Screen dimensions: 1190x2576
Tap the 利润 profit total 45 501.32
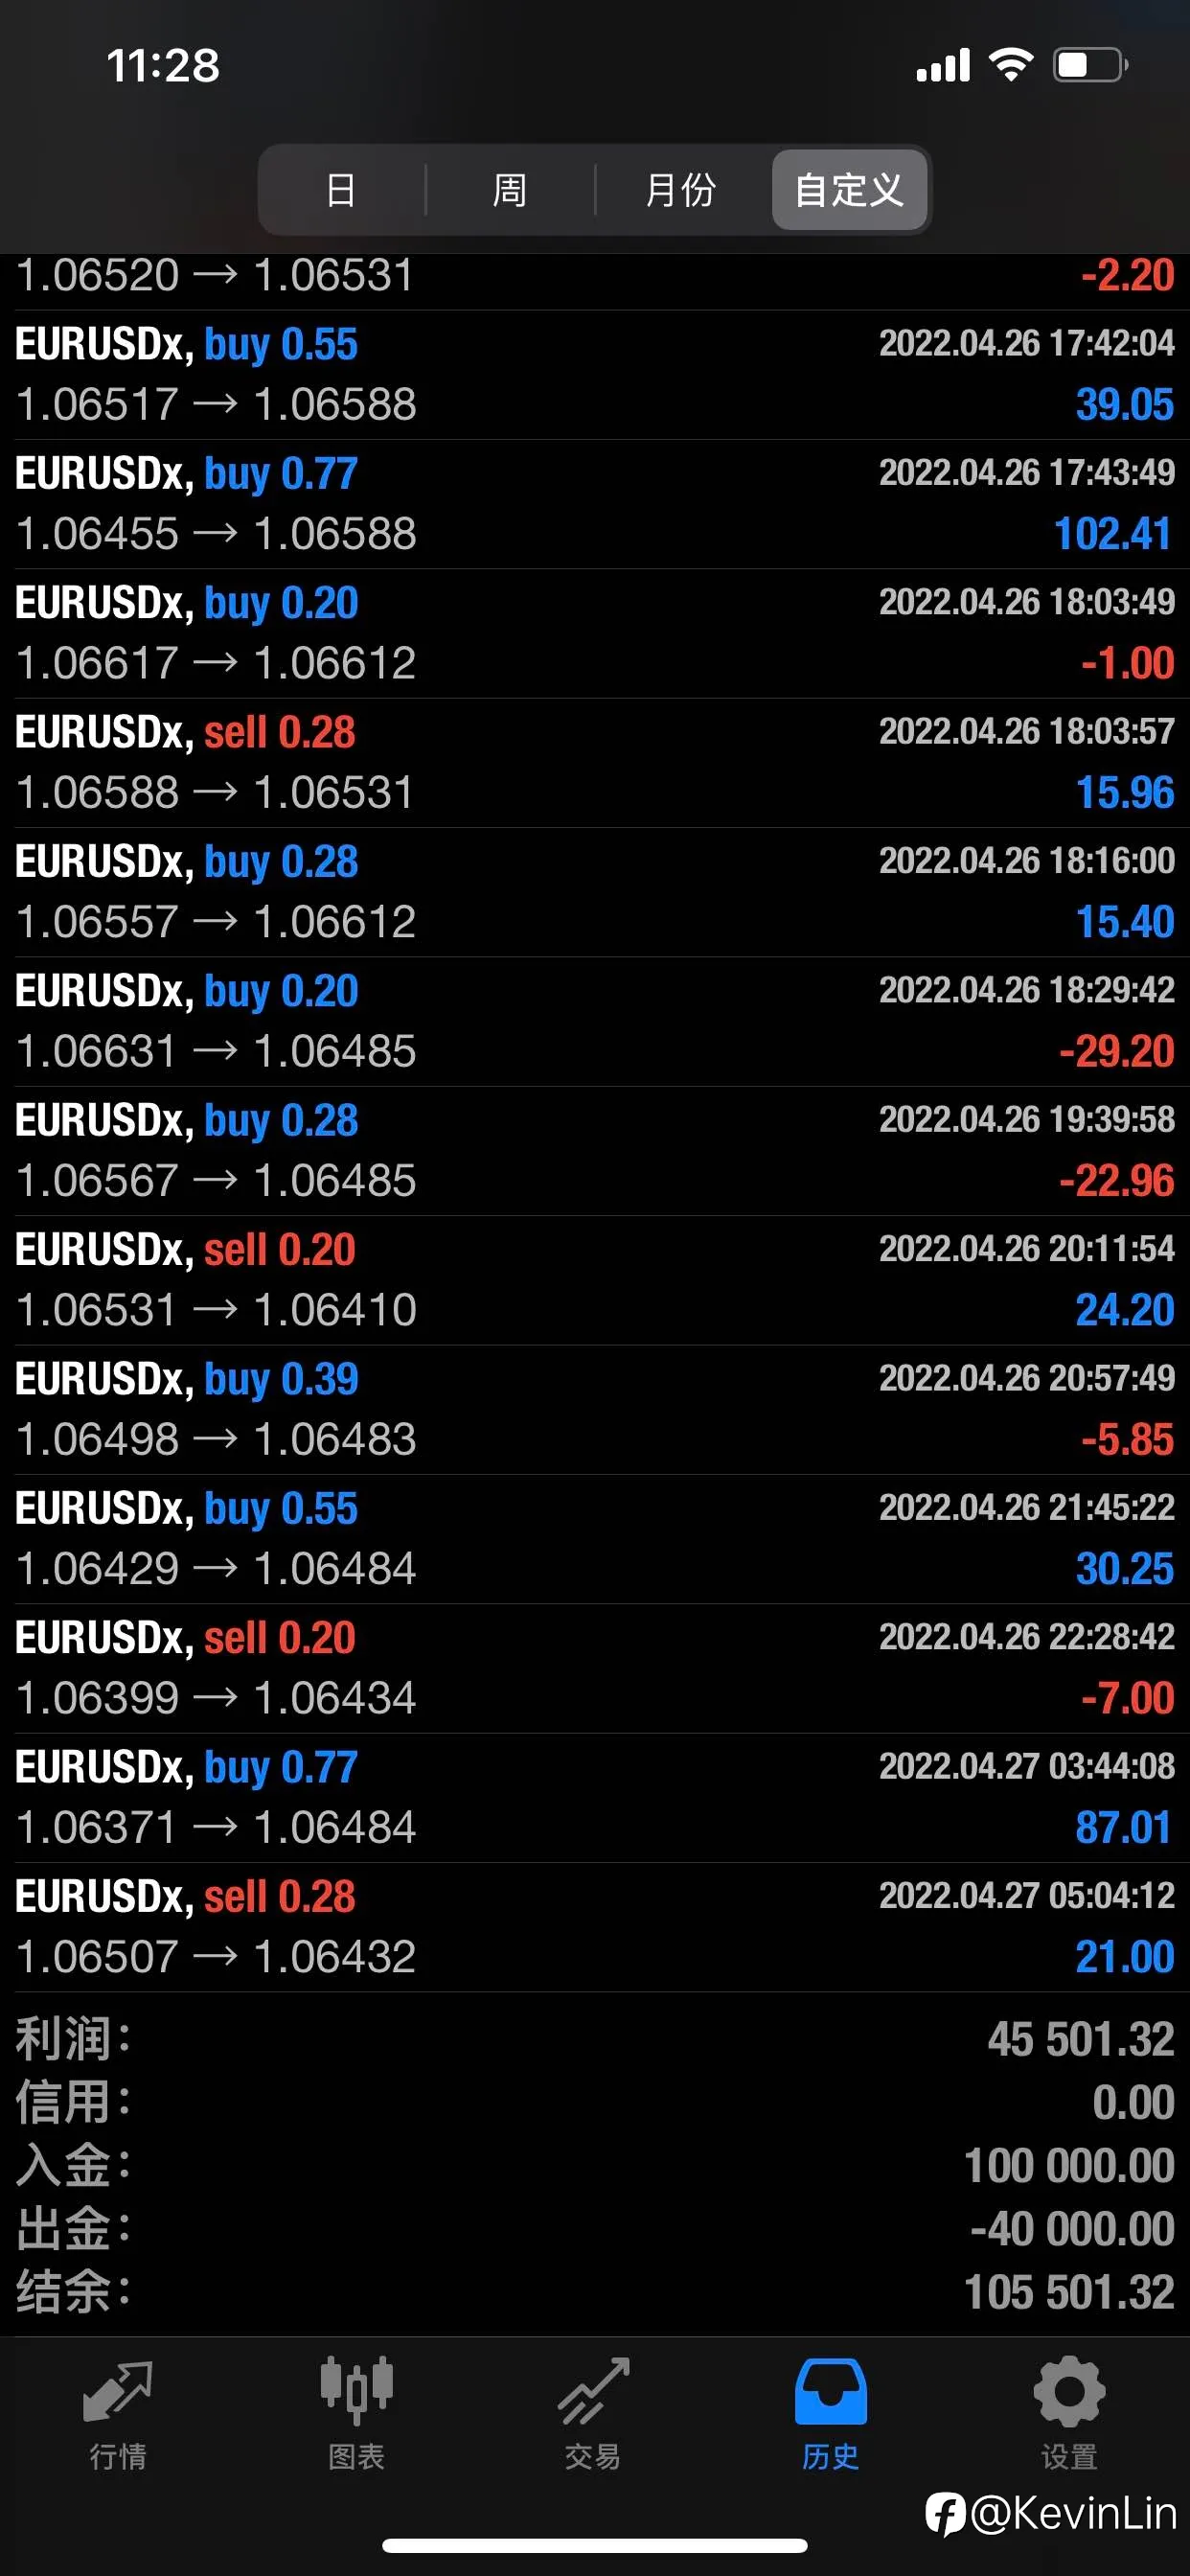(x=1080, y=2040)
